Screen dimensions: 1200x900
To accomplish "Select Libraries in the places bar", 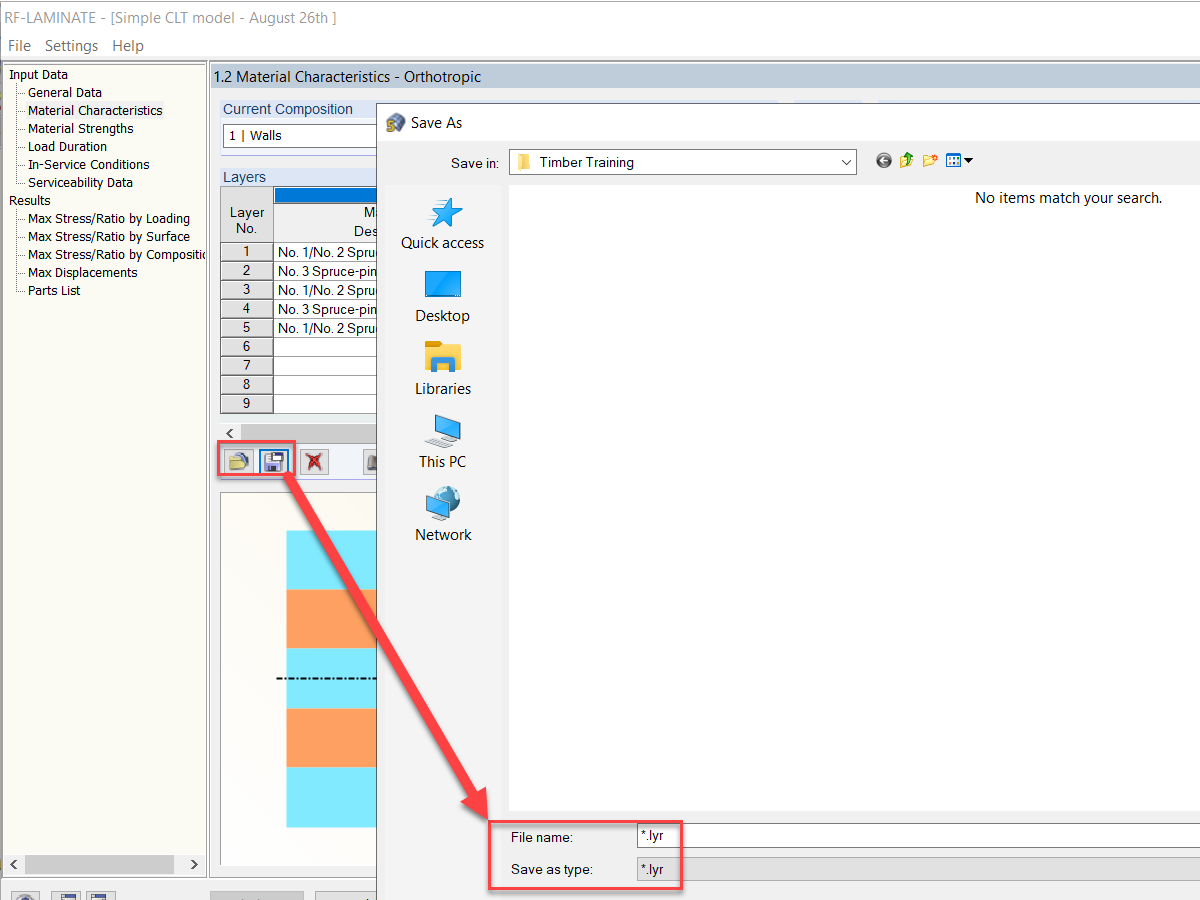I will (442, 370).
